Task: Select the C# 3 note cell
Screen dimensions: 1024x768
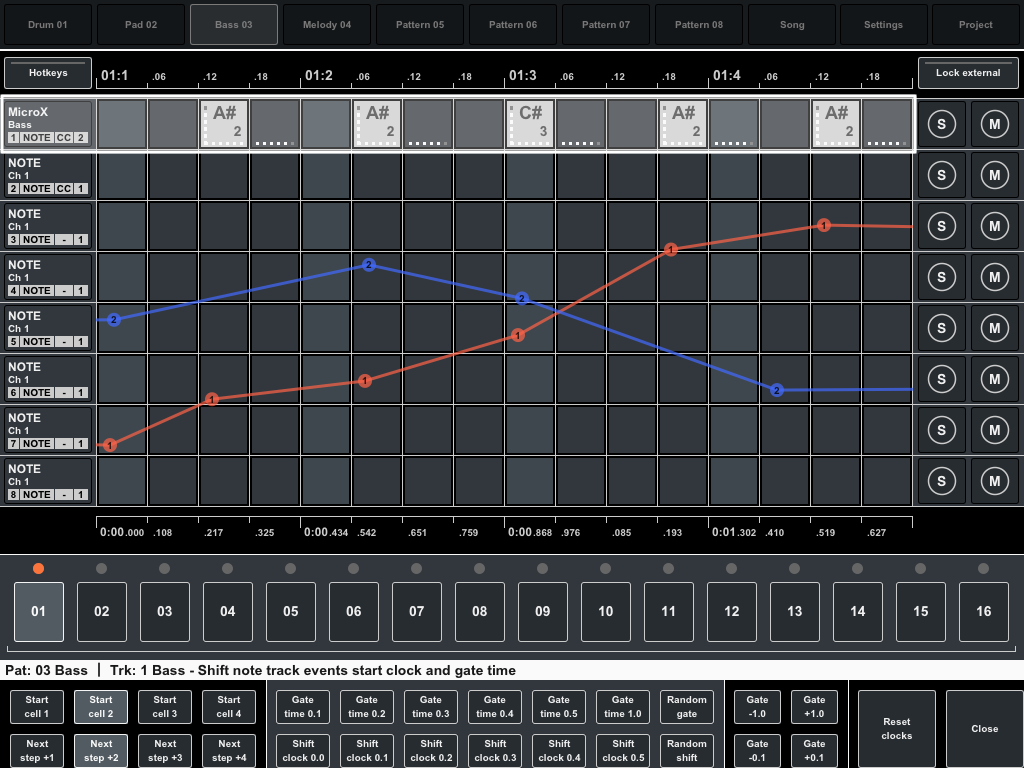Action: [530, 123]
